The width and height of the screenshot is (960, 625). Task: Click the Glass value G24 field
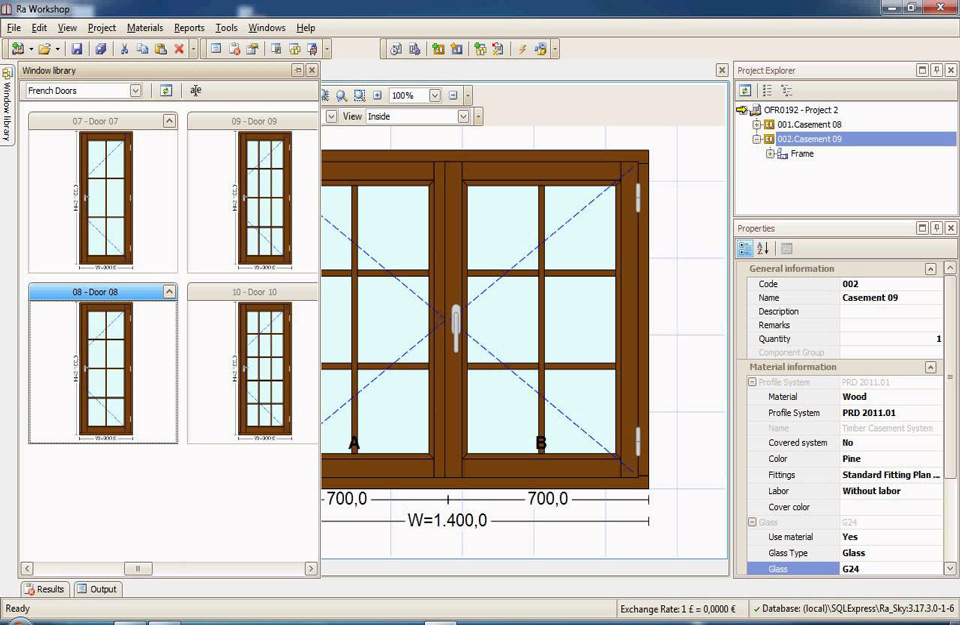point(891,569)
